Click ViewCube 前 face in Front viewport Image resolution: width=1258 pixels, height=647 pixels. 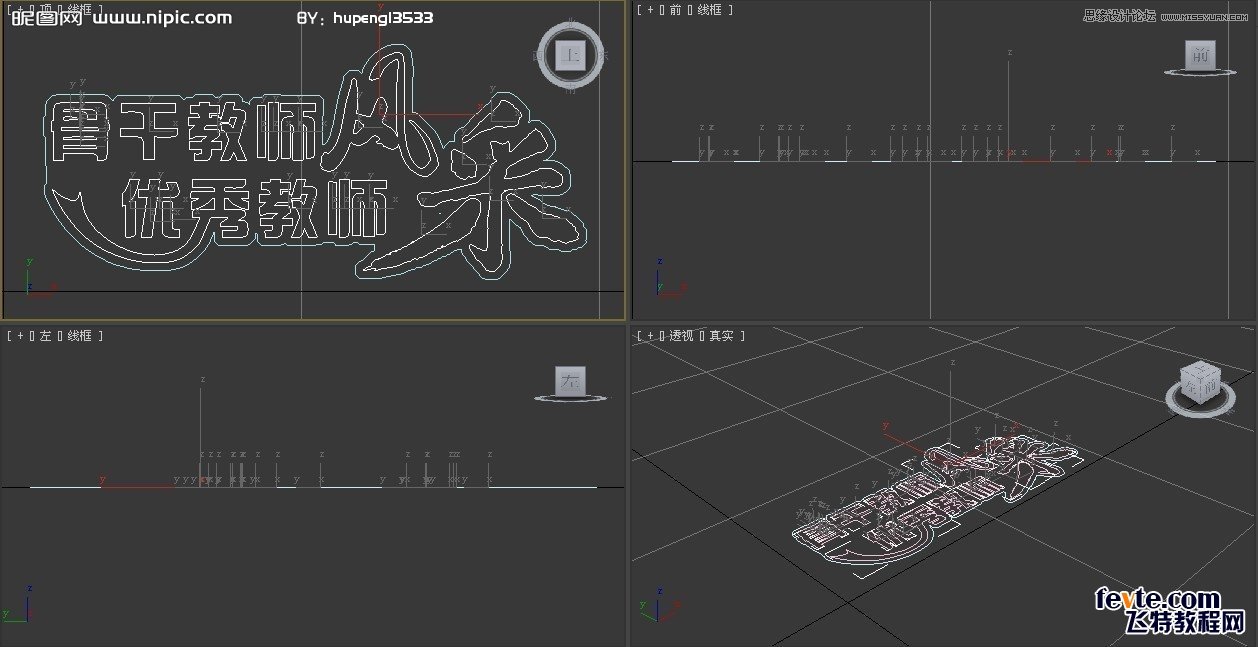click(1201, 56)
